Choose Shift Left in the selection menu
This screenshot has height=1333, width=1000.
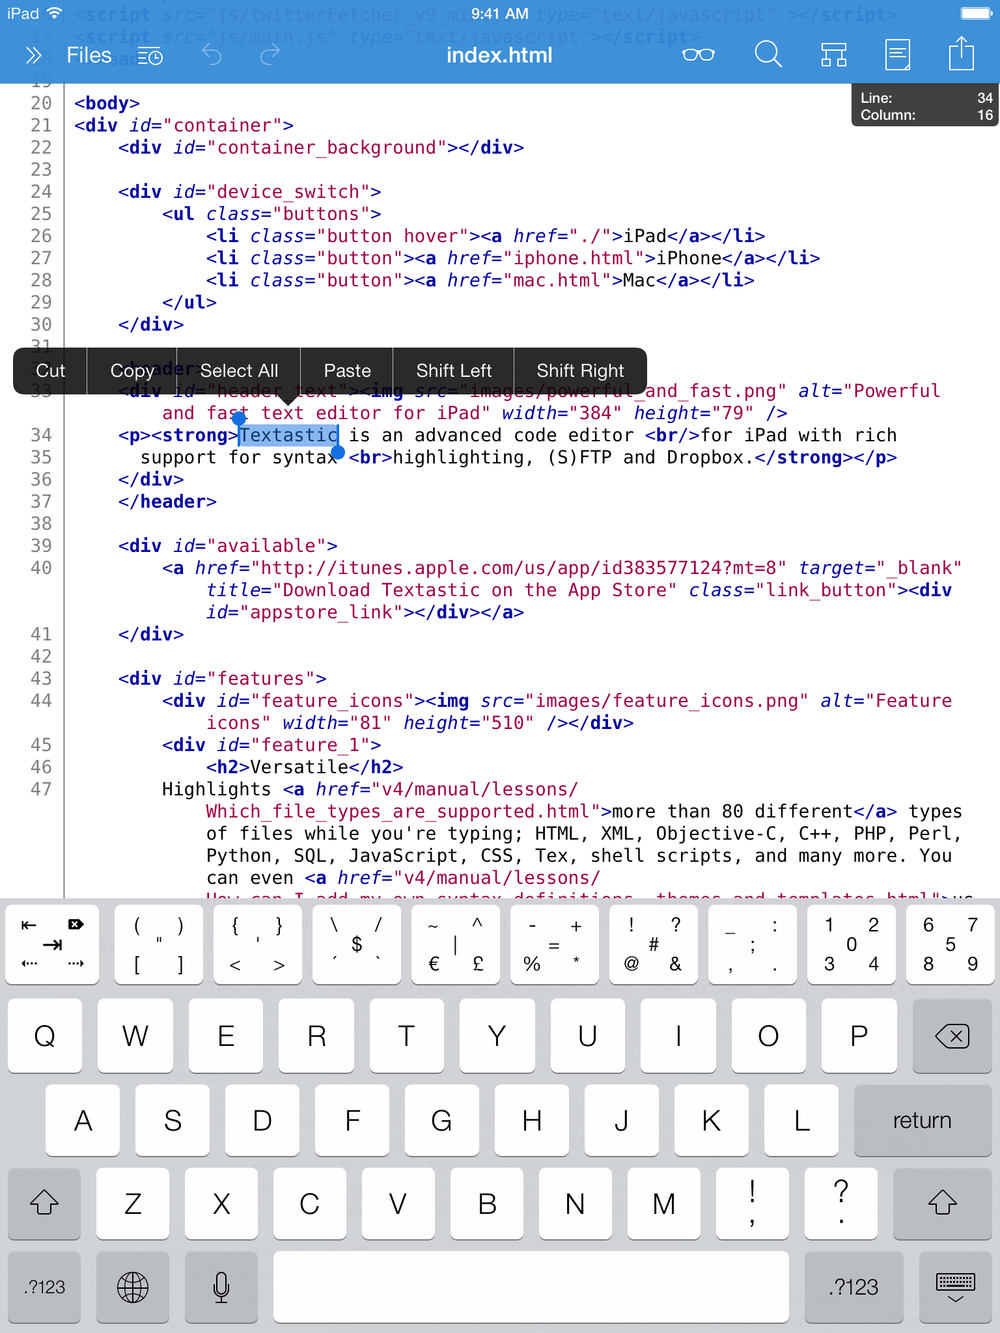pyautogui.click(x=454, y=371)
